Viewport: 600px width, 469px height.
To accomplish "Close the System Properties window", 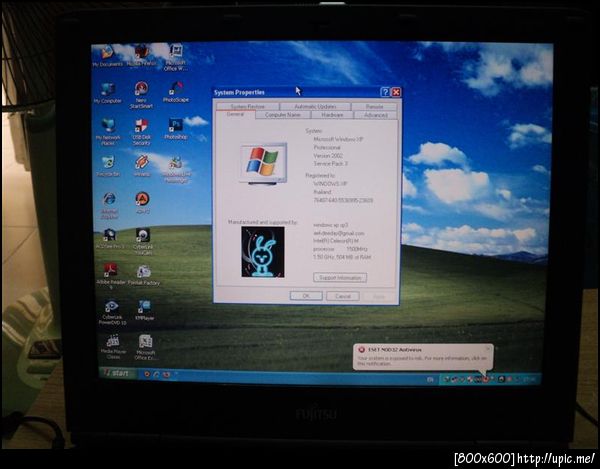I will 396,92.
